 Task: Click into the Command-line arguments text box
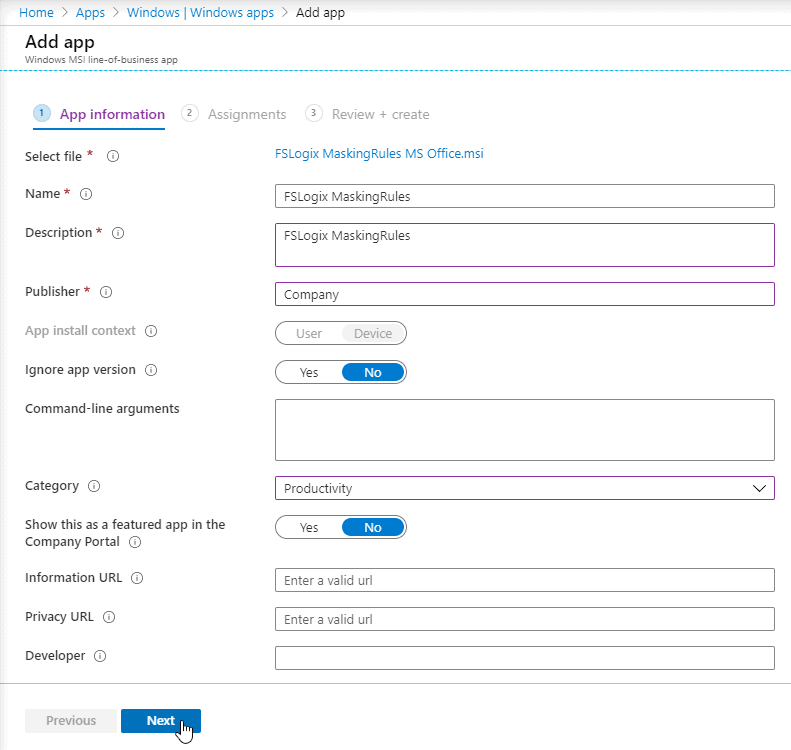524,429
